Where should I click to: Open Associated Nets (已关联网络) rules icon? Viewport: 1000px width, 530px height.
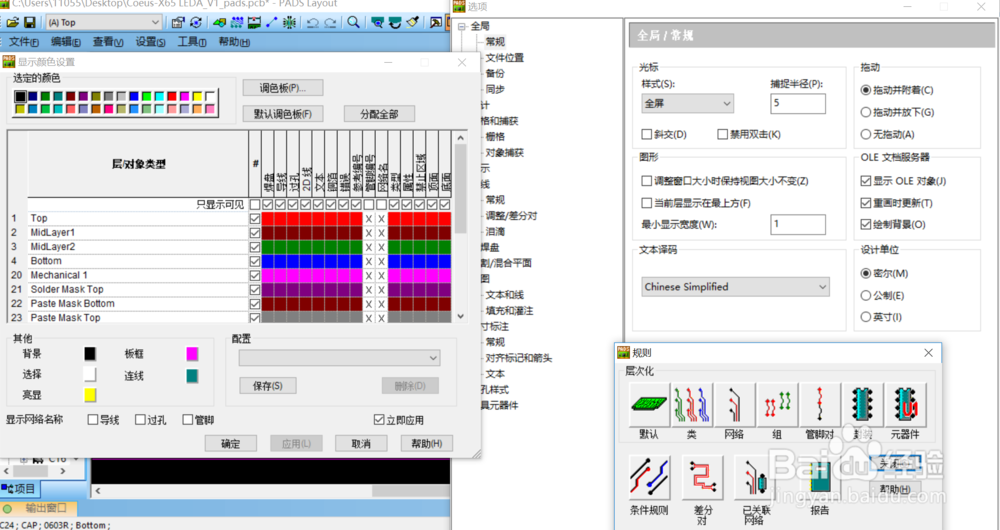[755, 477]
